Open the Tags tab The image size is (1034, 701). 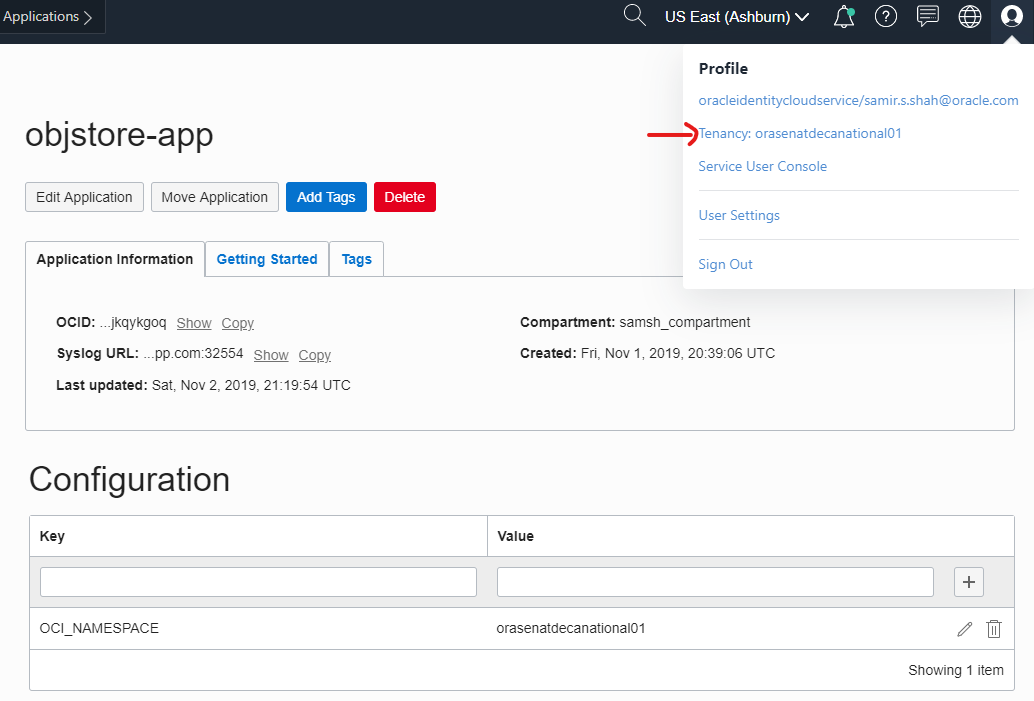tap(356, 258)
